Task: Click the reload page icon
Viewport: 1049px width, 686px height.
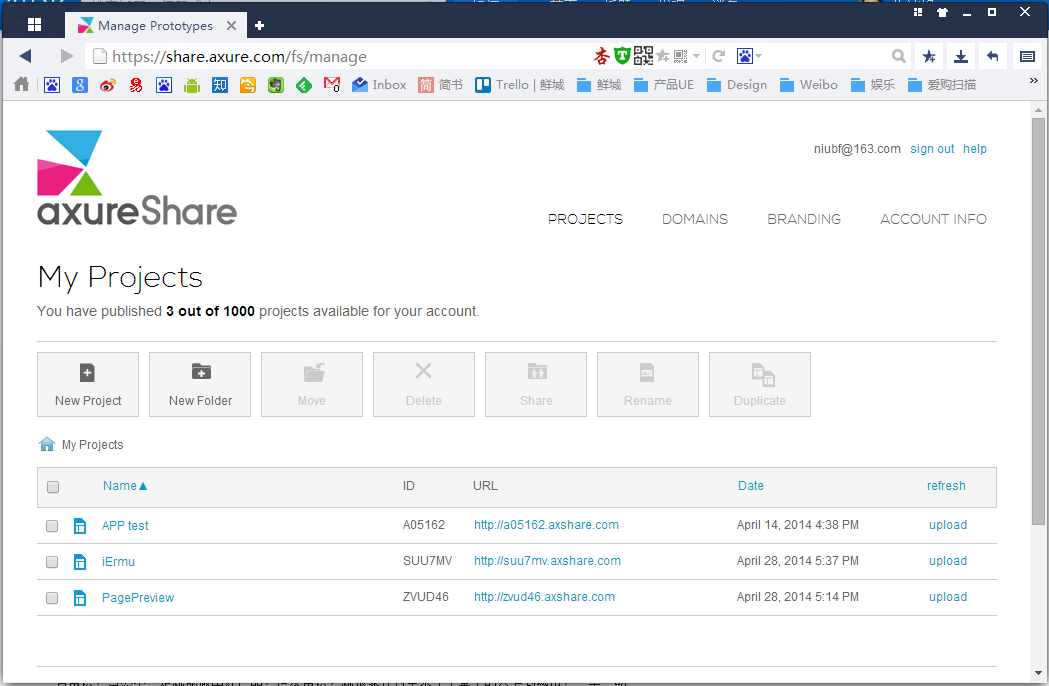Action: pyautogui.click(x=718, y=56)
